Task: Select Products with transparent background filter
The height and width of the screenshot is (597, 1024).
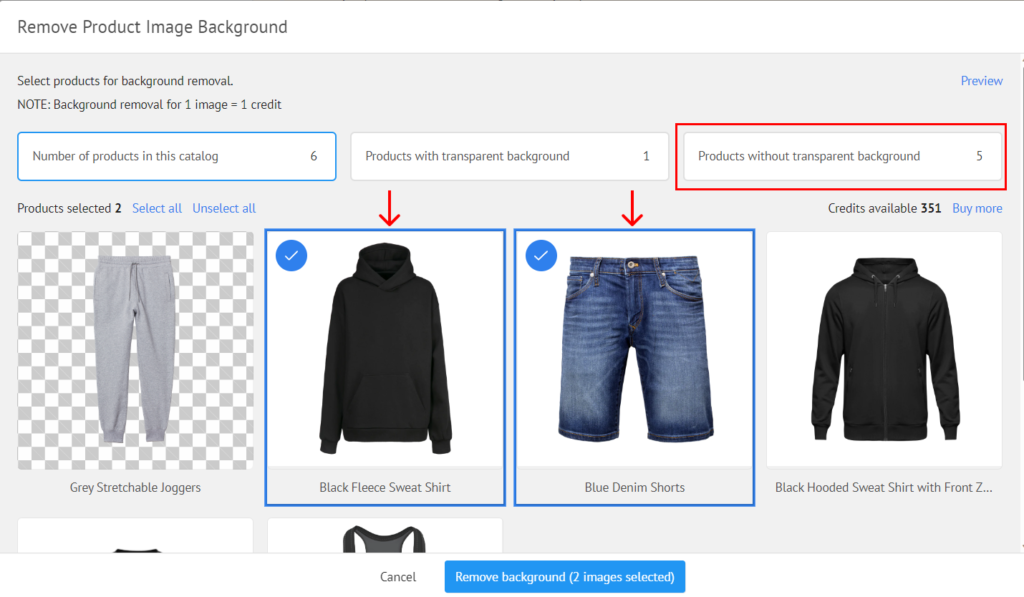Action: (509, 156)
